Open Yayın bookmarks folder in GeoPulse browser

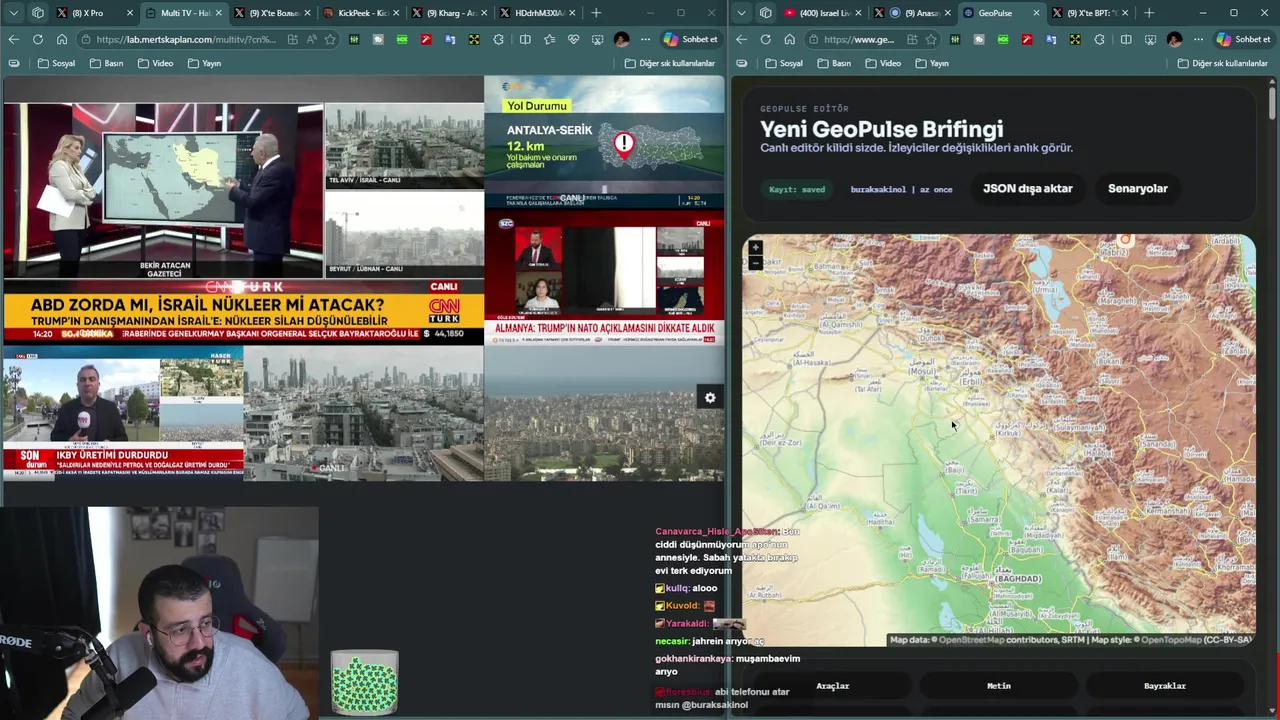[x=931, y=63]
